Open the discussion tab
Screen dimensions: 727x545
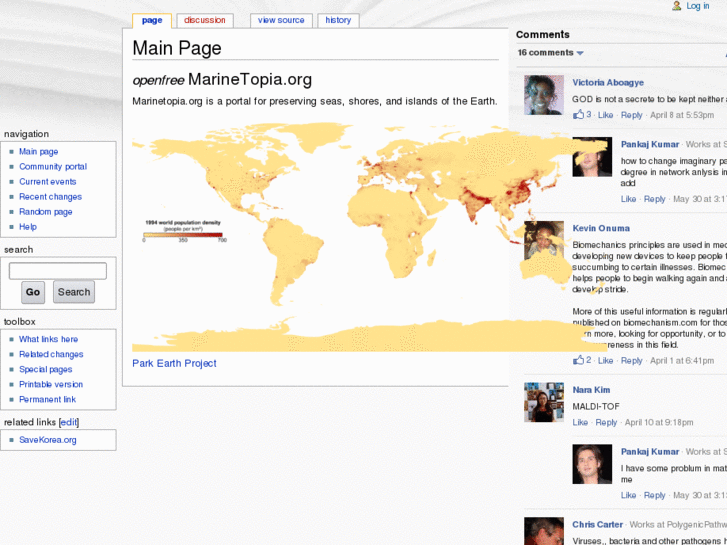[204, 20]
